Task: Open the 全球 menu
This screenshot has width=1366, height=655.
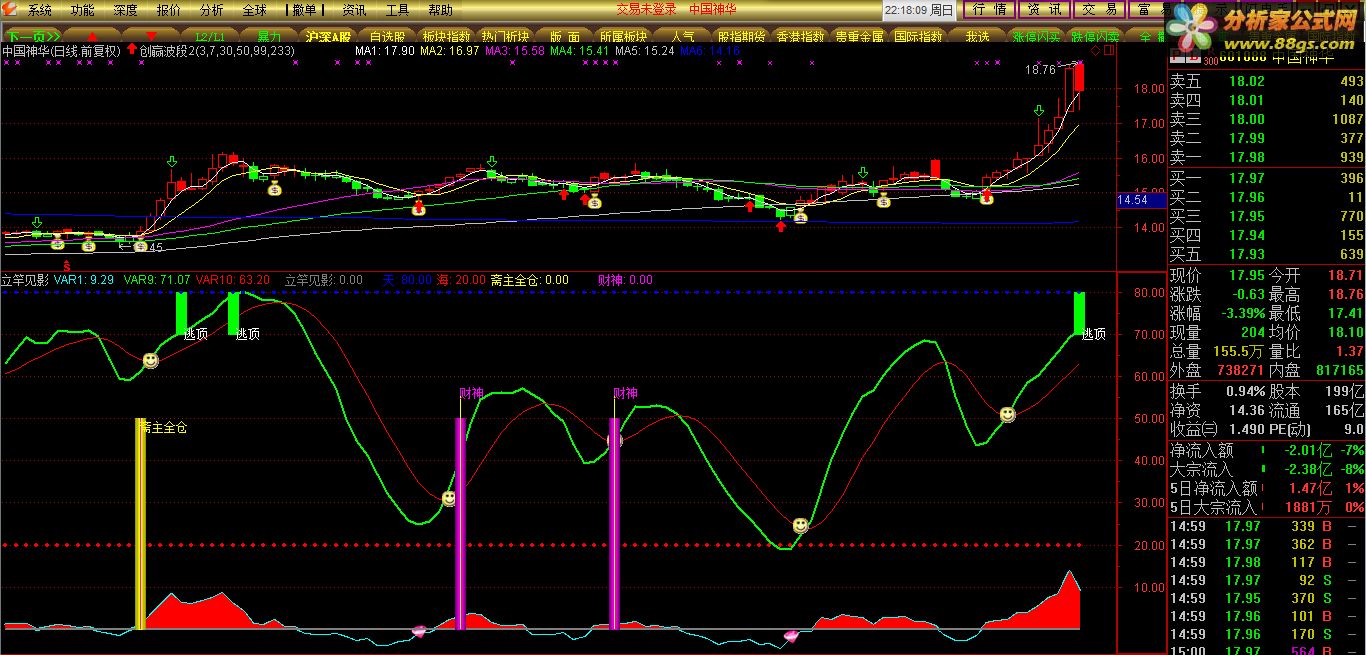Action: click(255, 10)
